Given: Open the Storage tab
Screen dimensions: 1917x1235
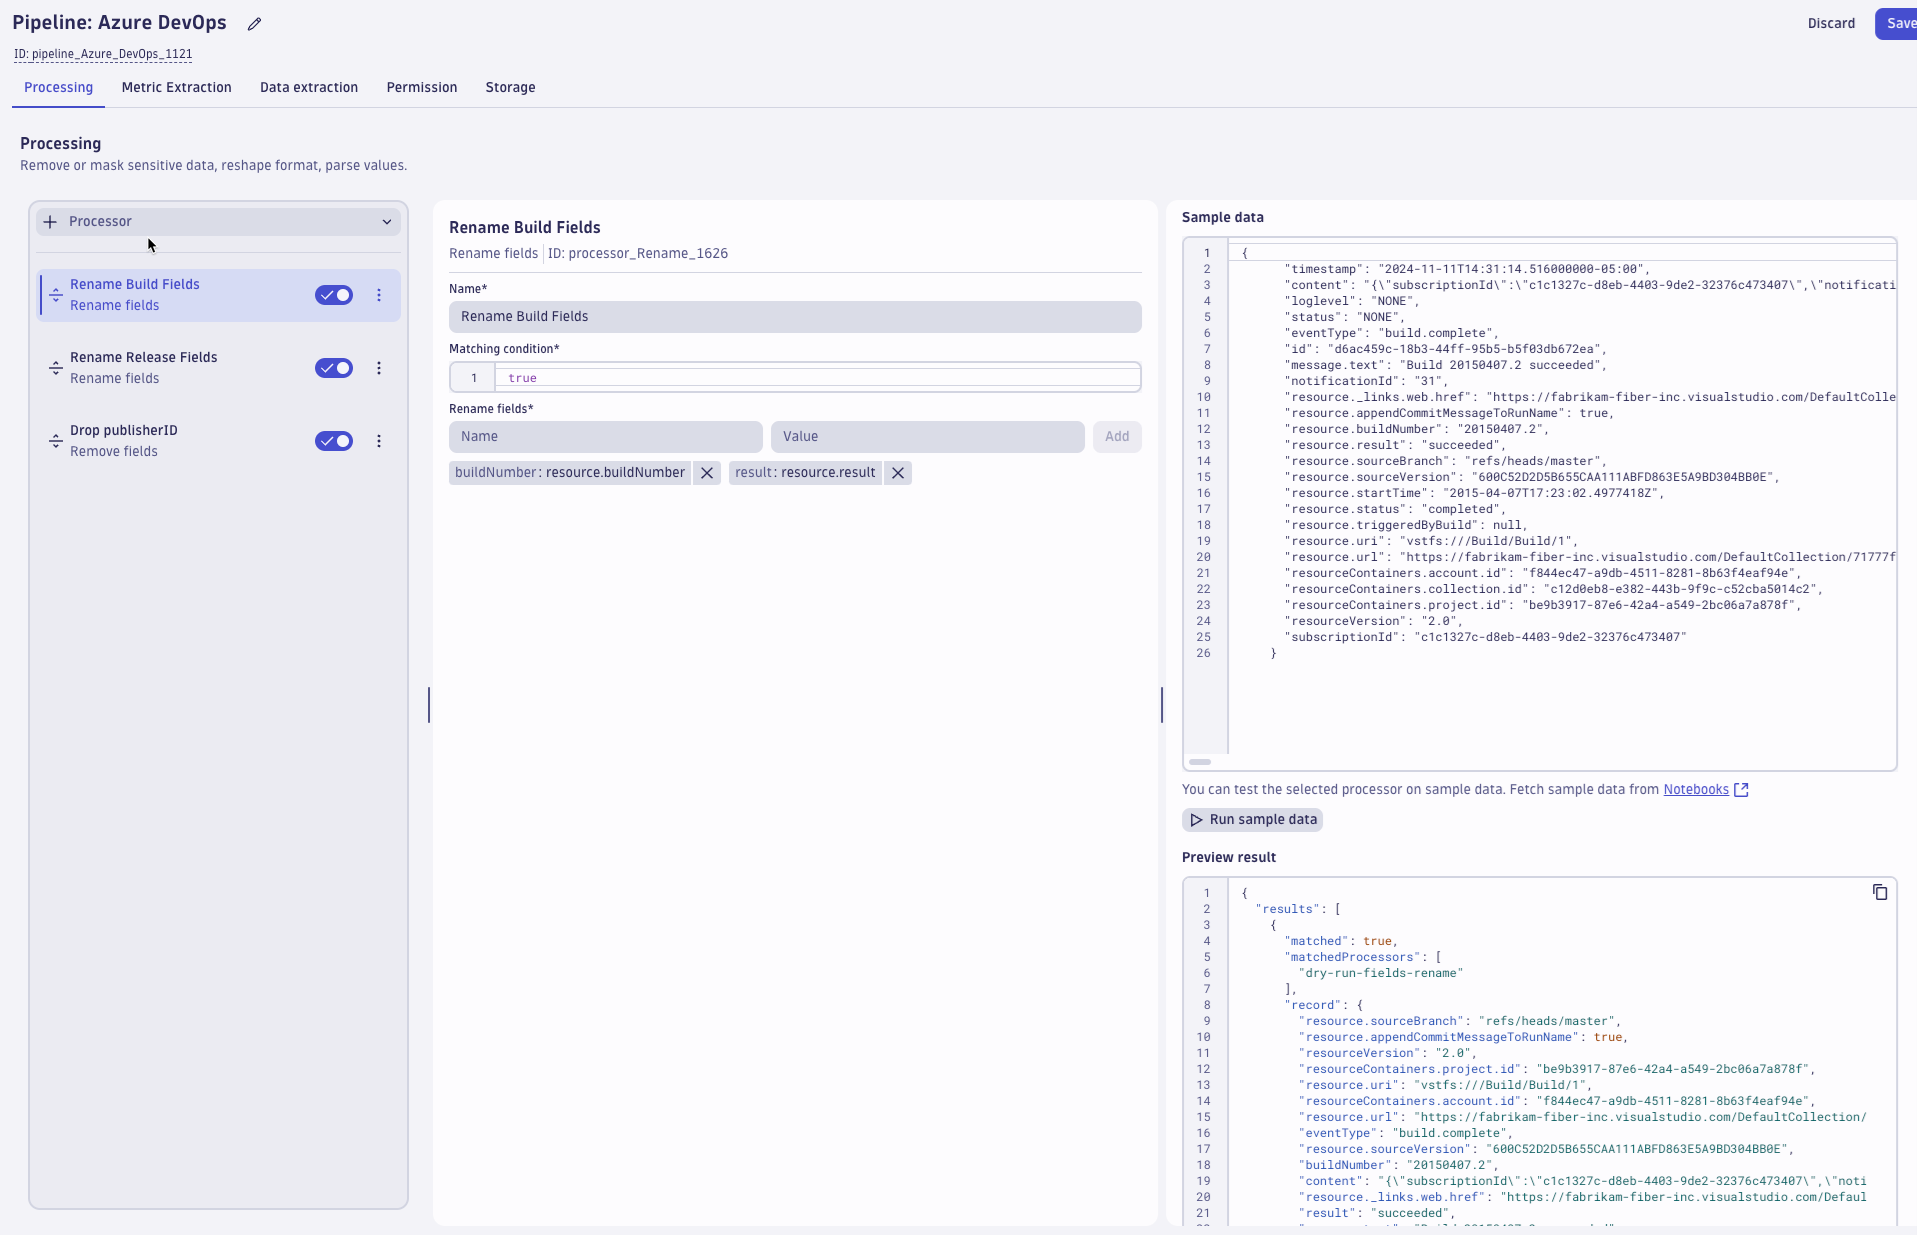Looking at the screenshot, I should point(509,87).
